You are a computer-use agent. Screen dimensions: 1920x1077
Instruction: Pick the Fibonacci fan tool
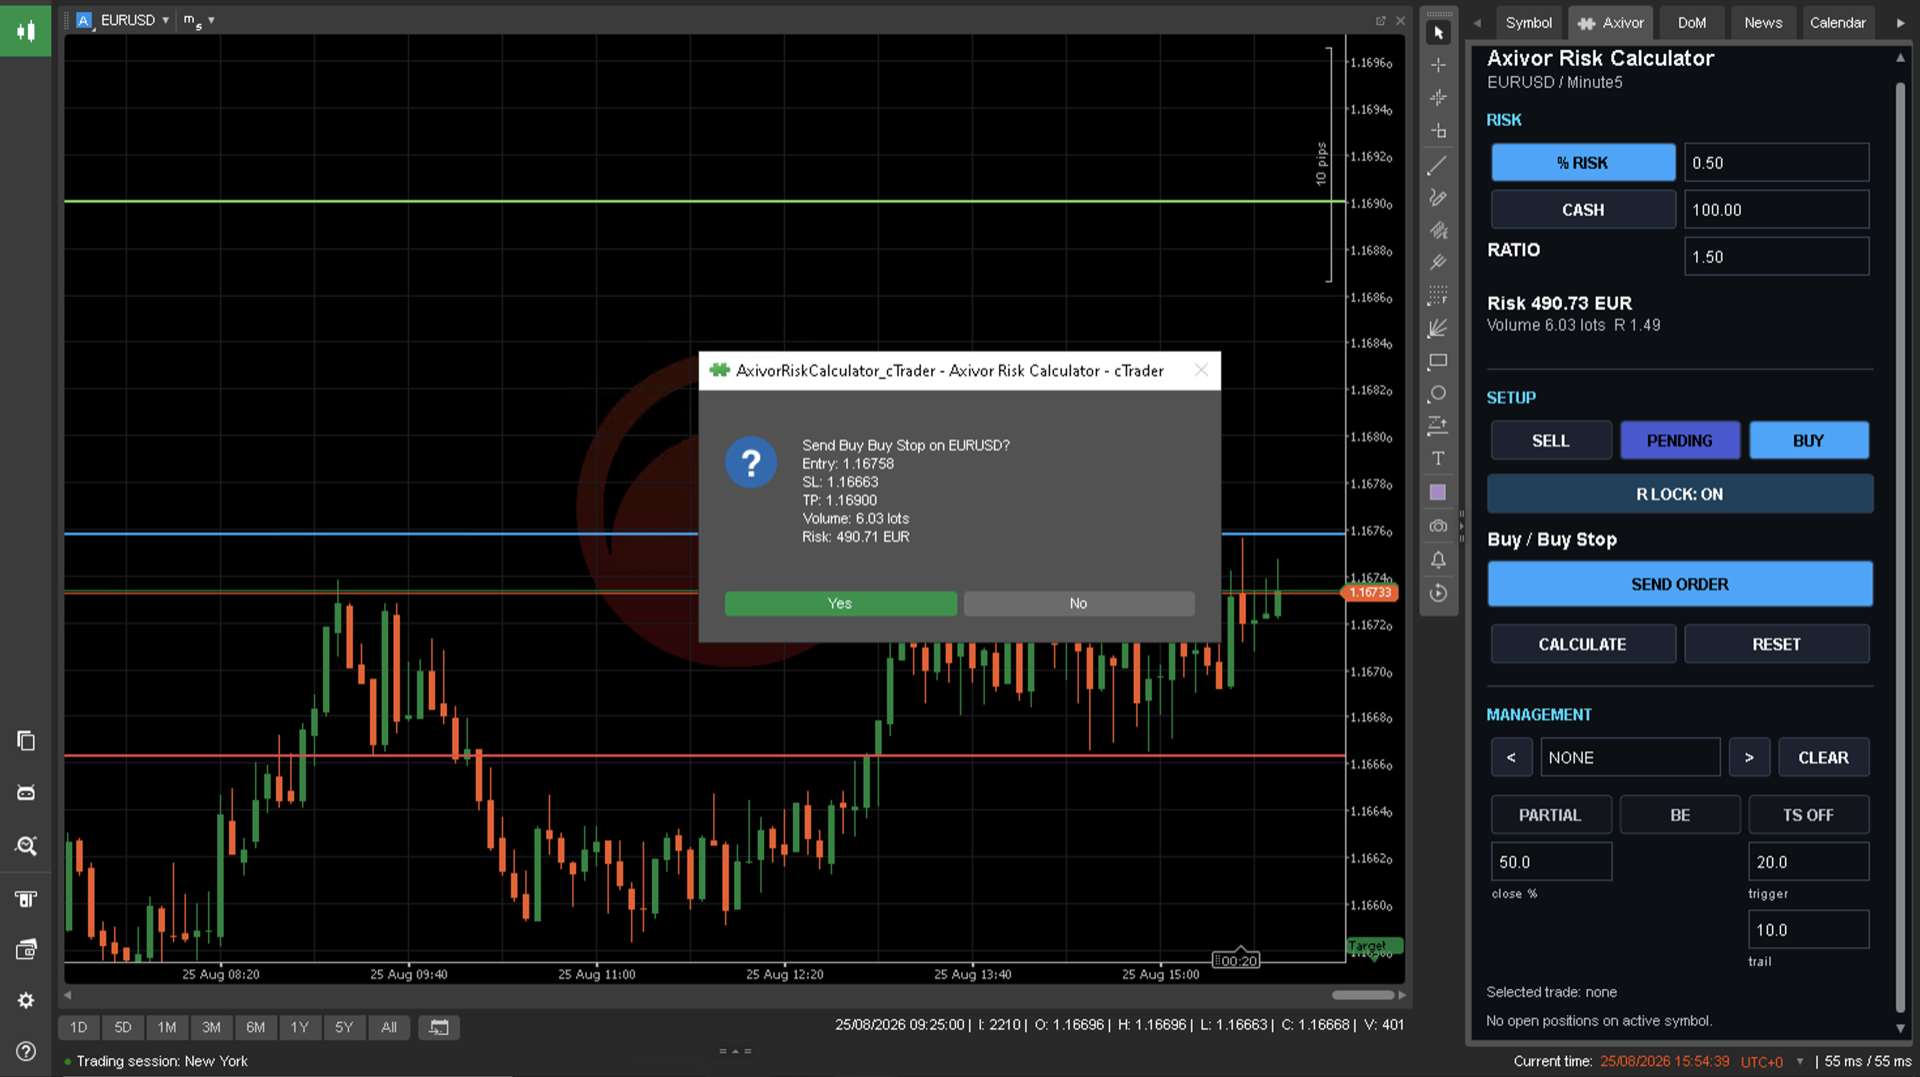pos(1438,328)
